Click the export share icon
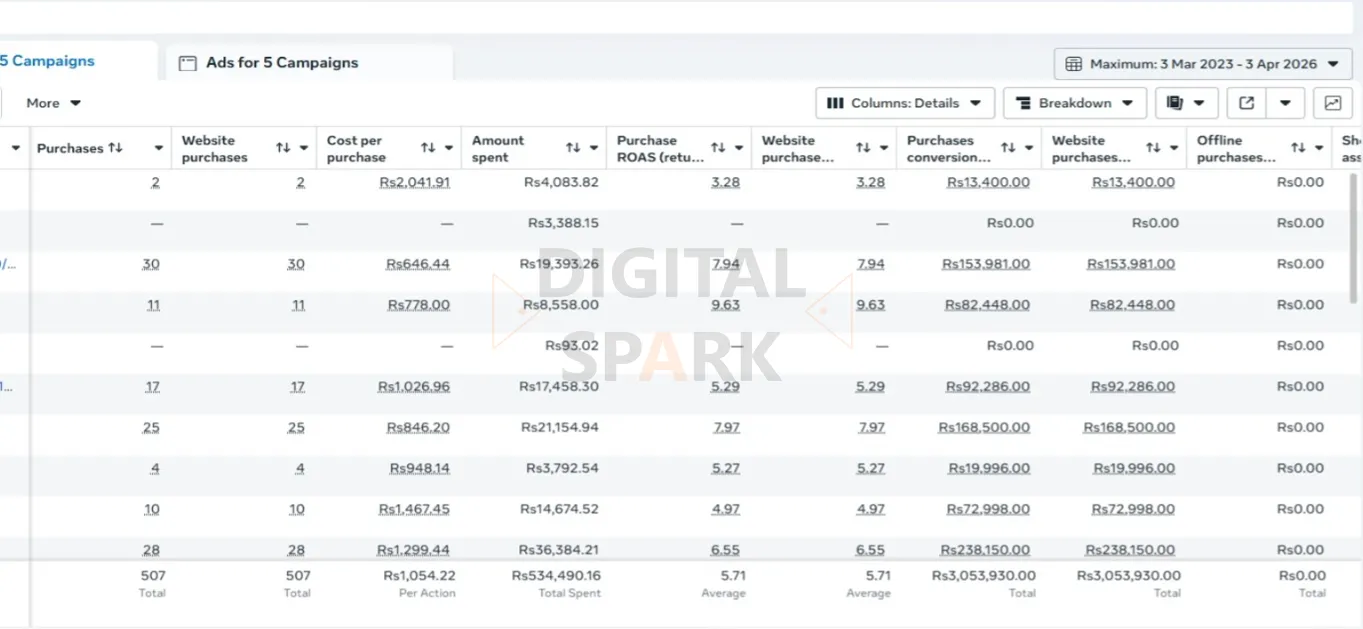This screenshot has height=629, width=1363. click(x=1246, y=103)
